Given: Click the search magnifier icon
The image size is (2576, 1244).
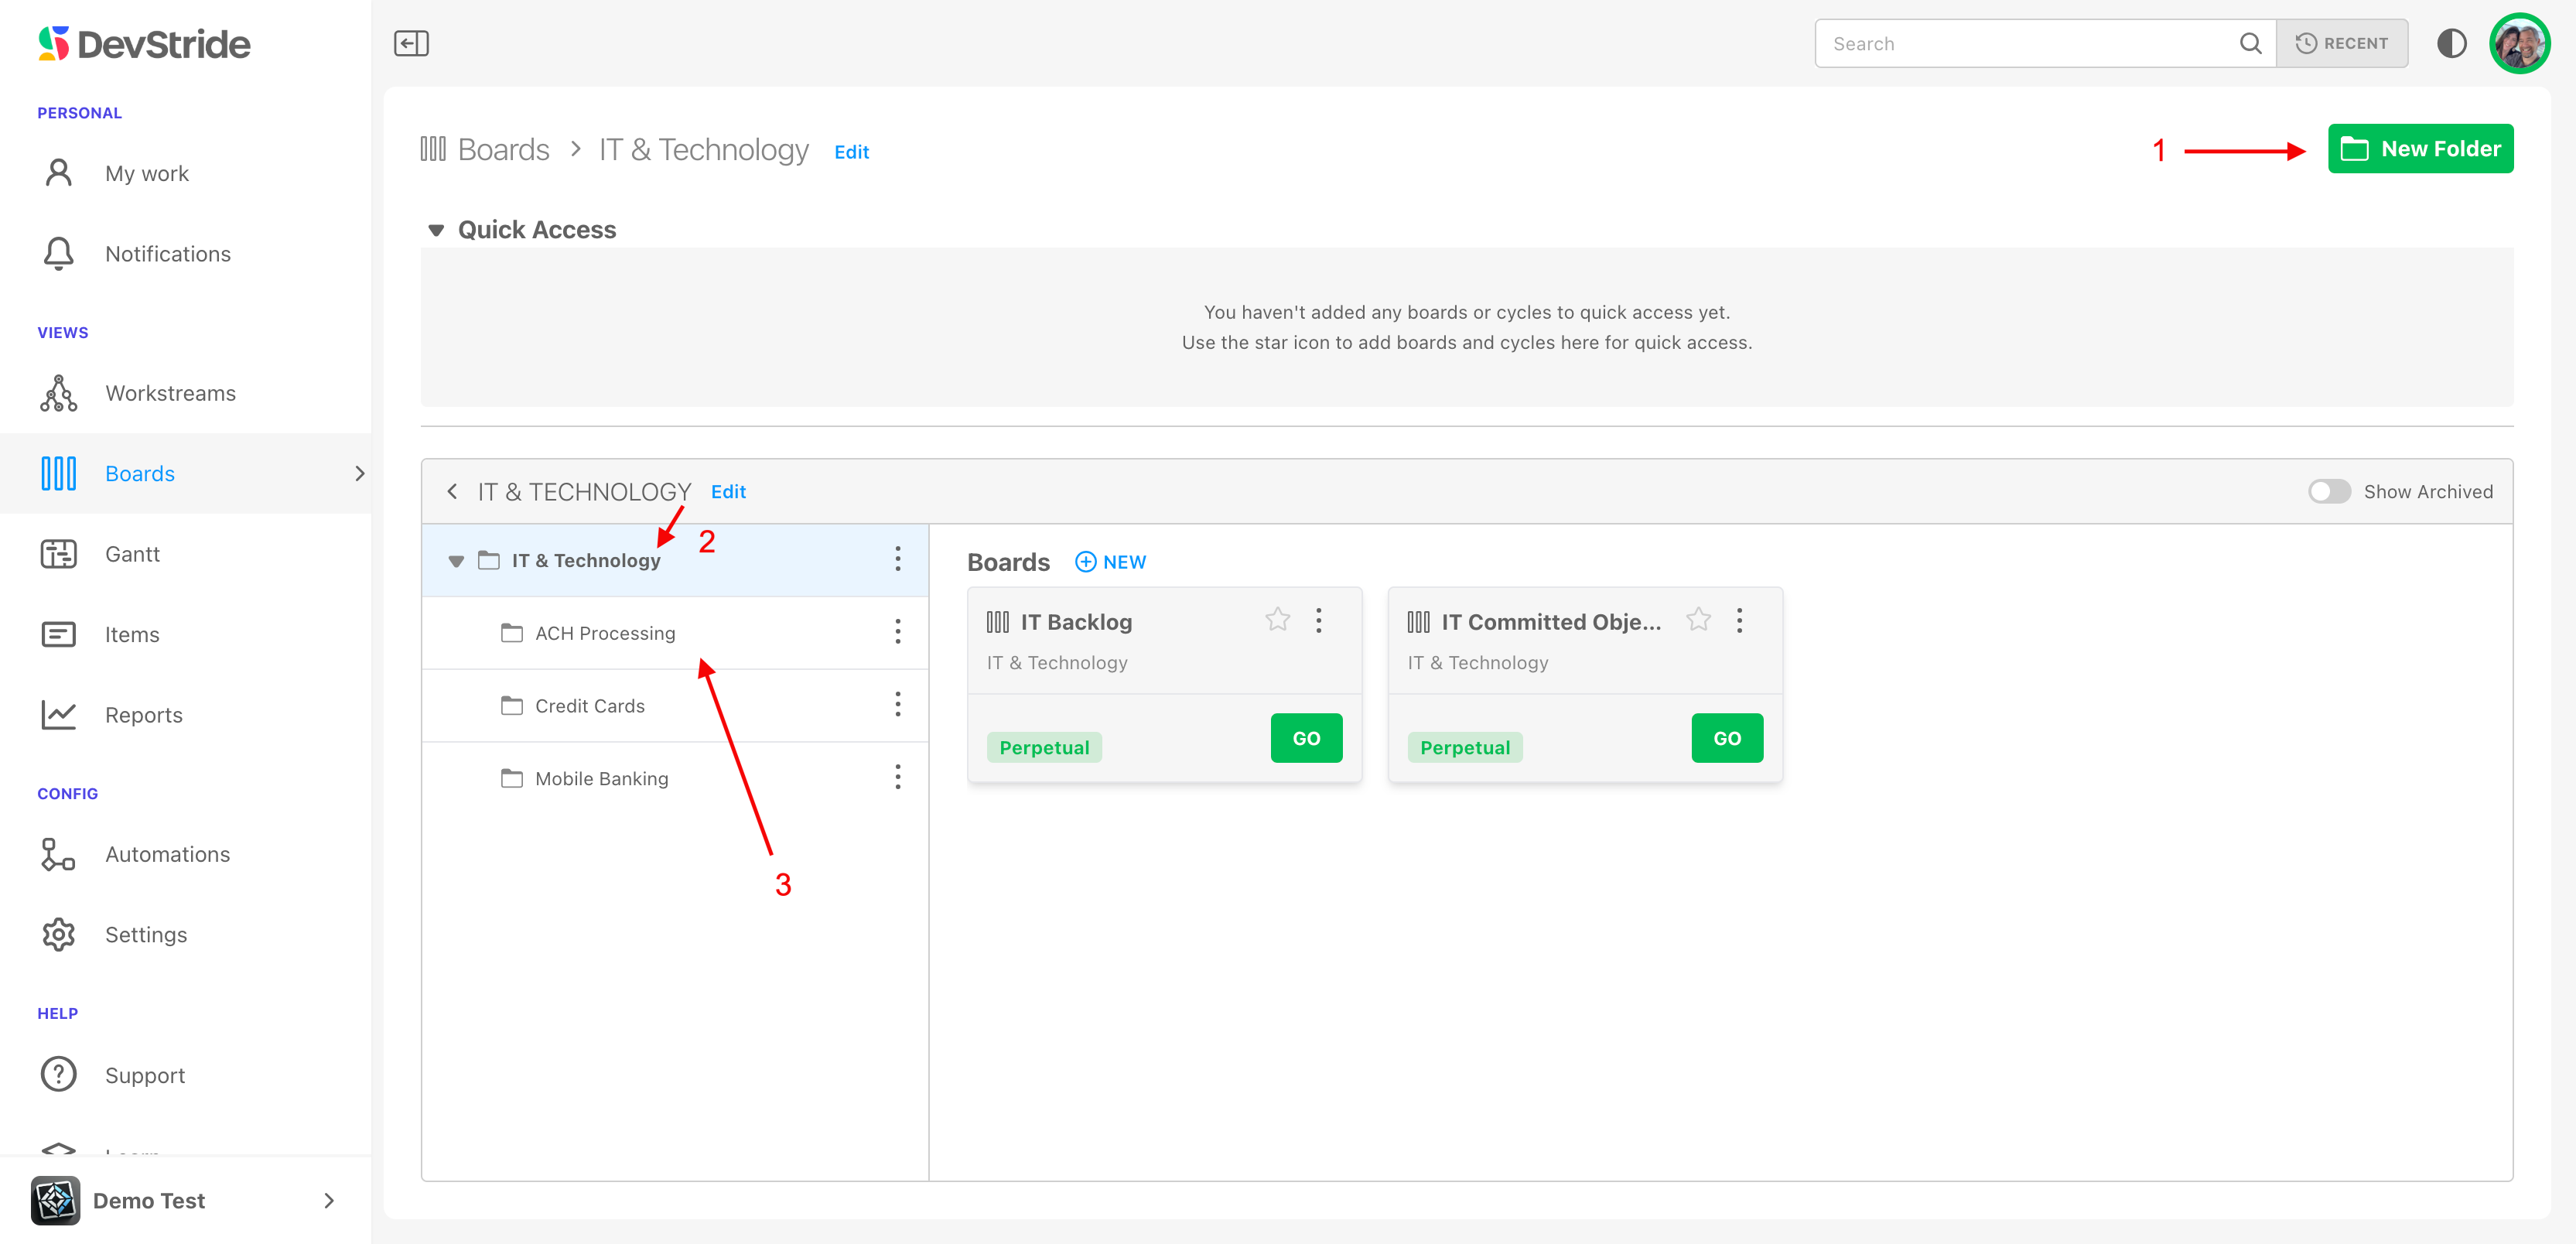Looking at the screenshot, I should point(2250,43).
